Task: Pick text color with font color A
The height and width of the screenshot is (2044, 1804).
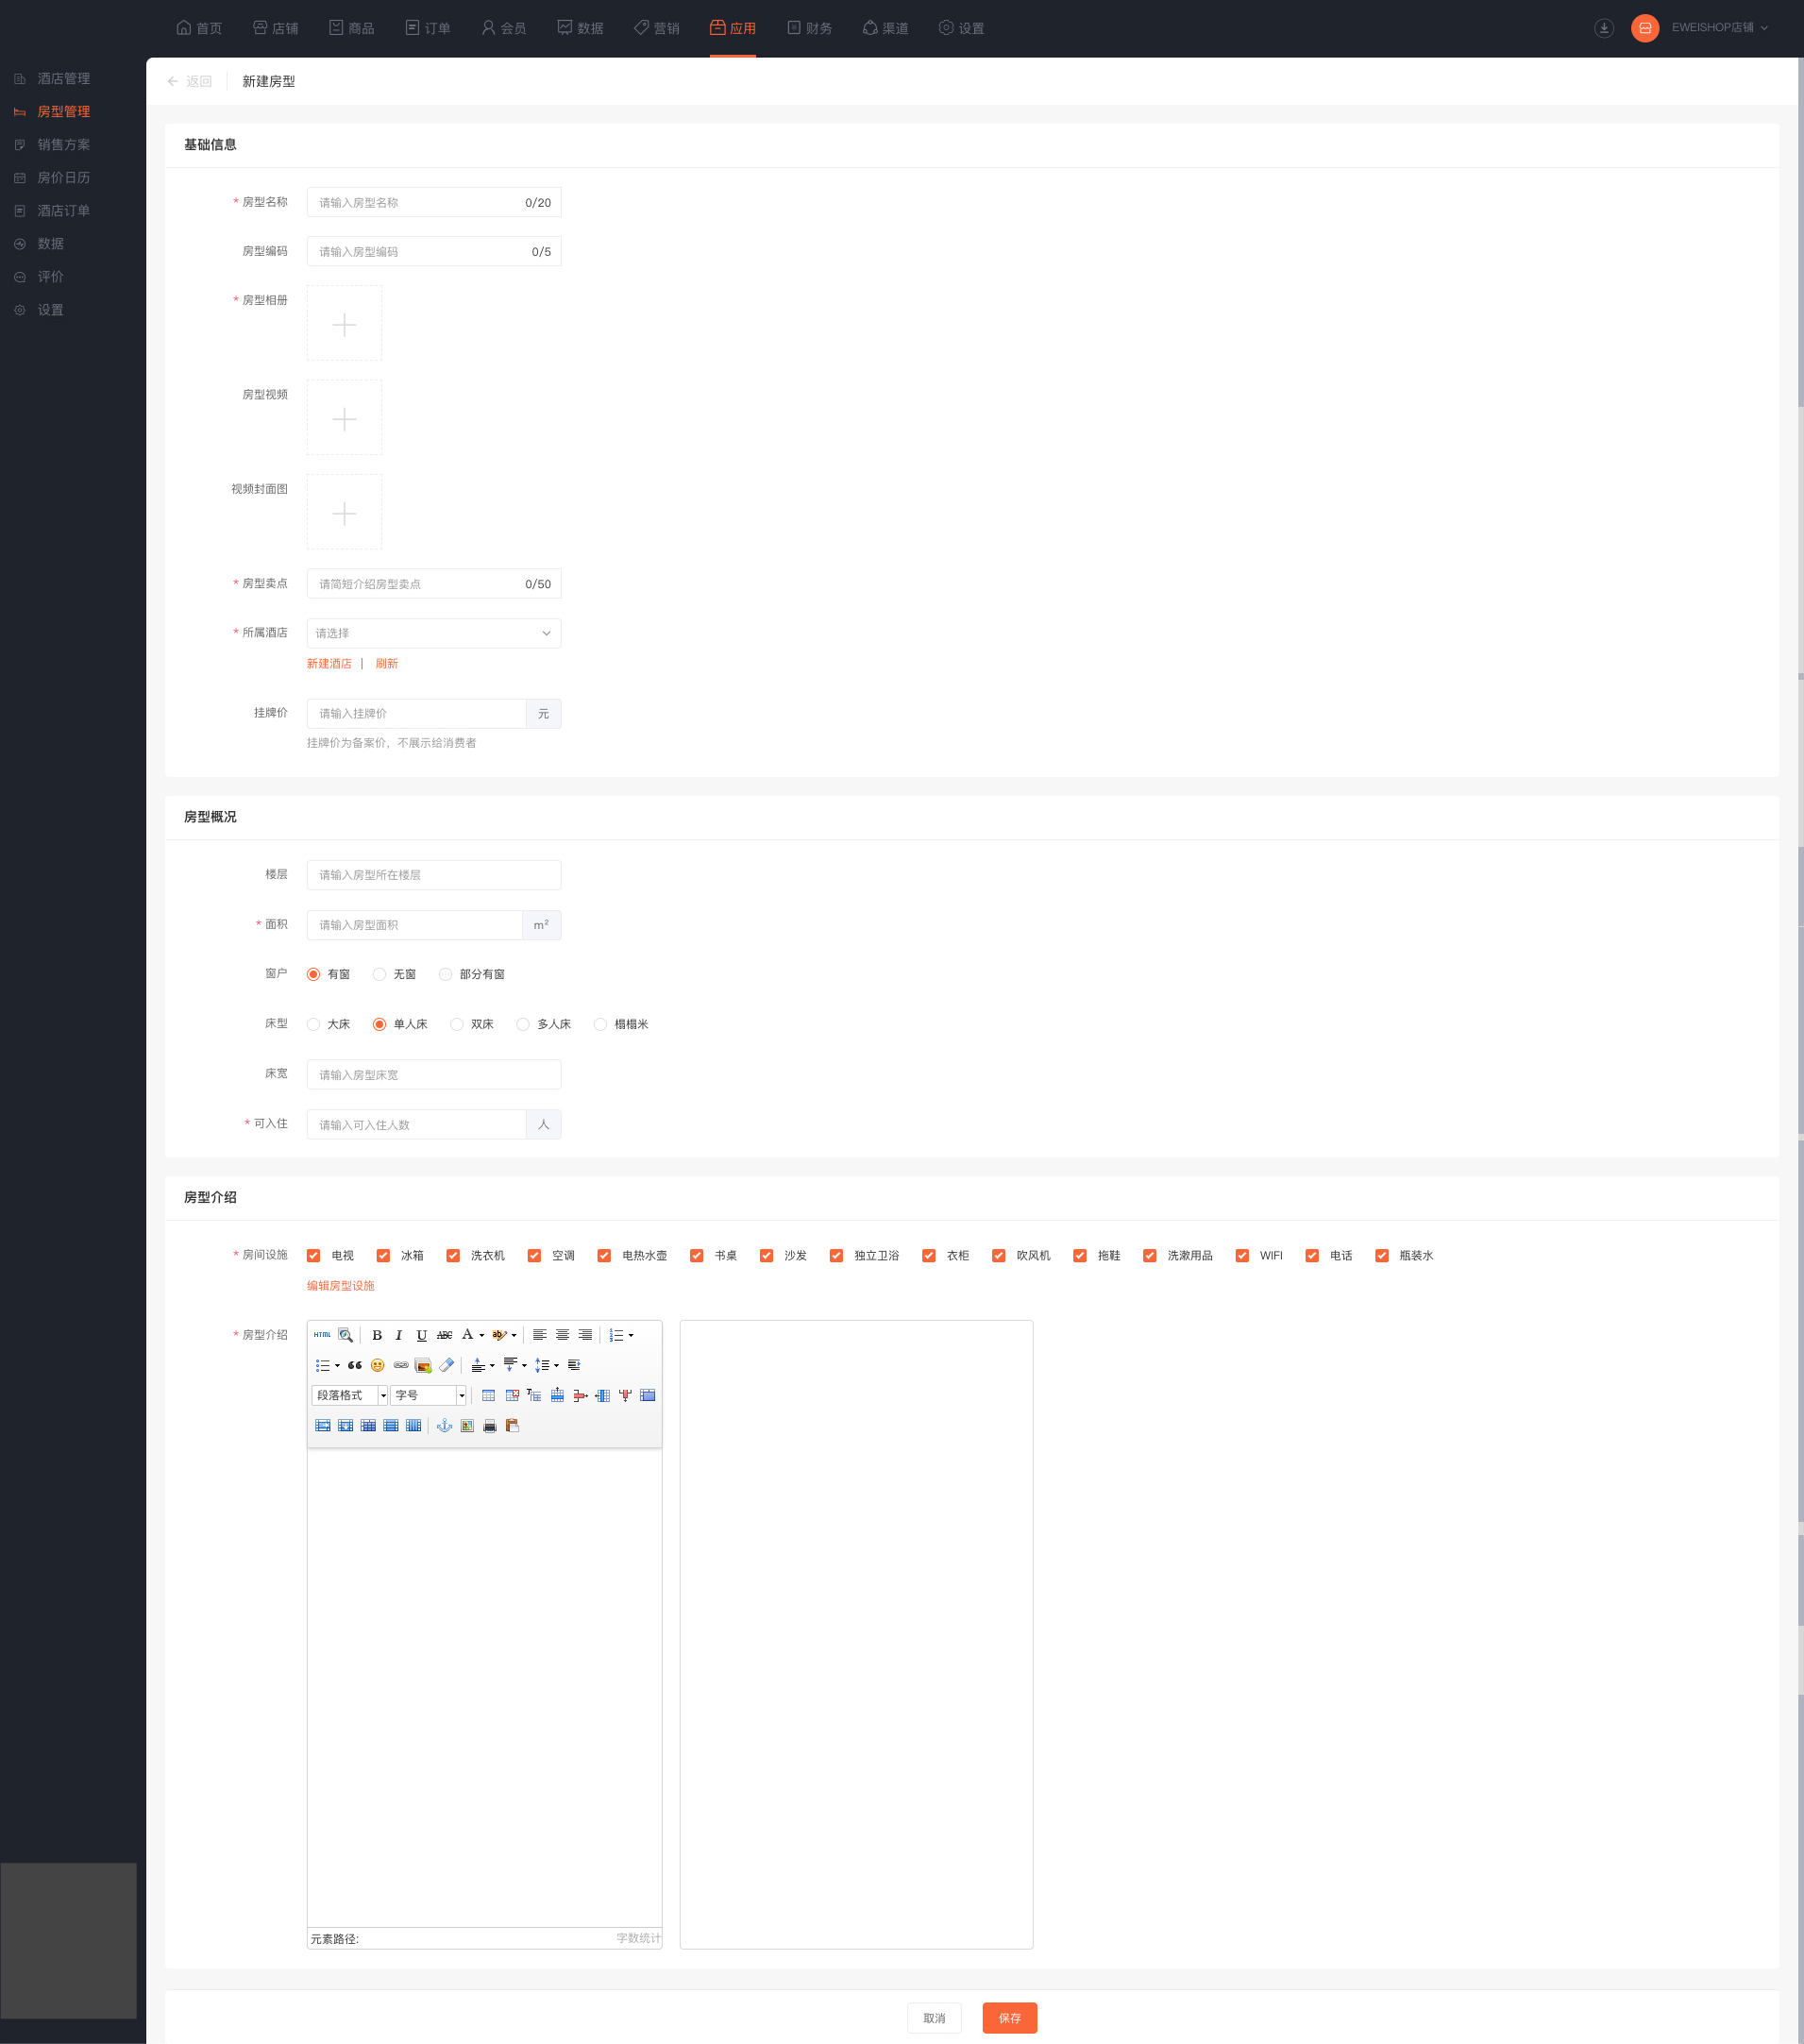Action: [x=467, y=1335]
